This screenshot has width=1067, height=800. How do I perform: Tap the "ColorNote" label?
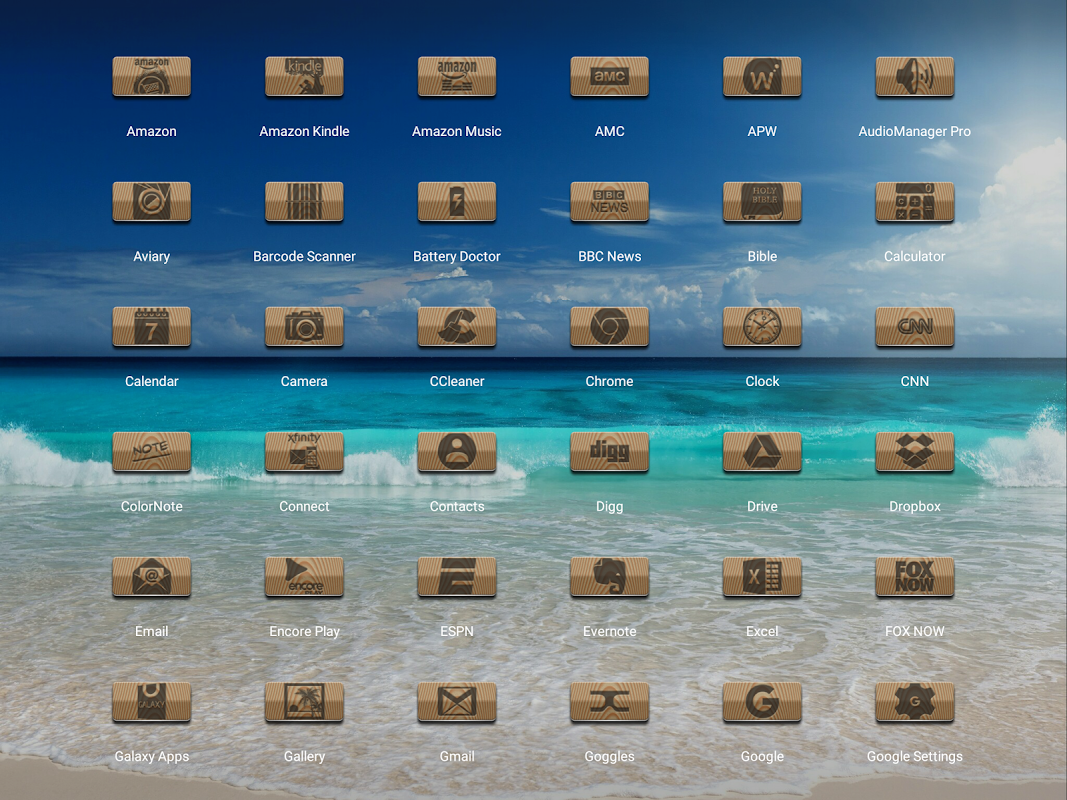[151, 507]
